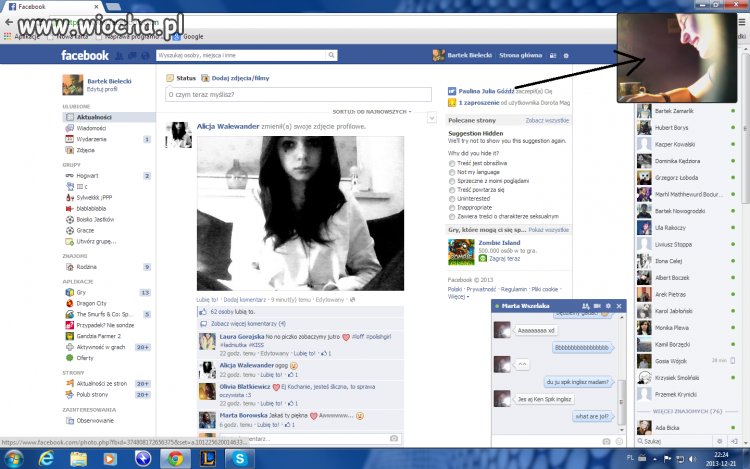
Task: Click Windows Start button
Action: (x=13, y=459)
